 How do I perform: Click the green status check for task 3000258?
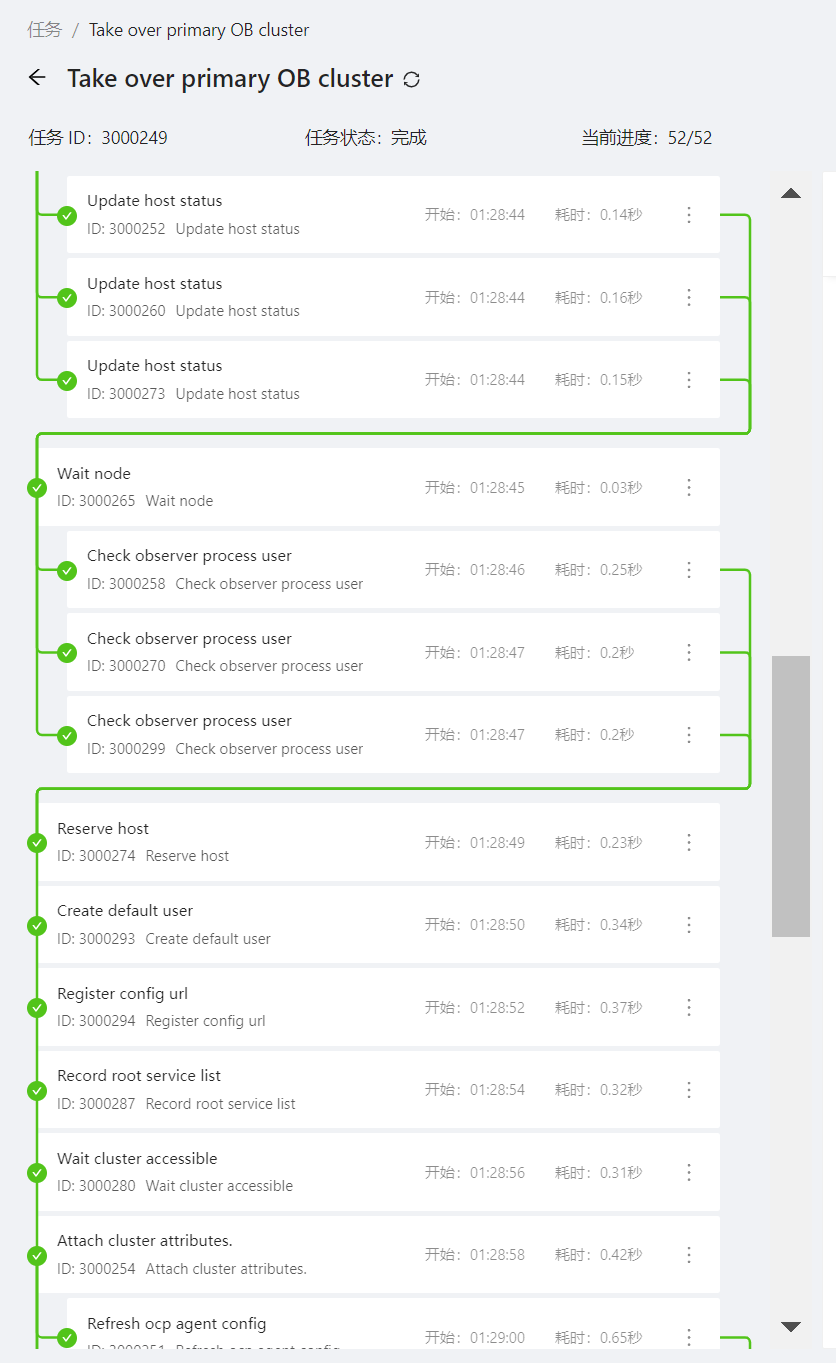67,571
